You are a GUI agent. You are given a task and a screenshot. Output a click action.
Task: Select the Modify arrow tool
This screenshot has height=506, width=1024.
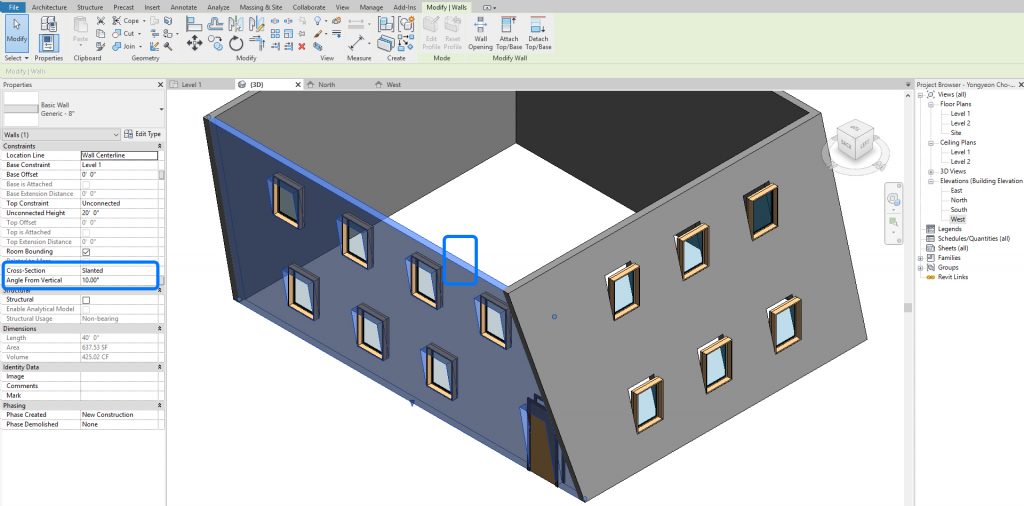[17, 33]
